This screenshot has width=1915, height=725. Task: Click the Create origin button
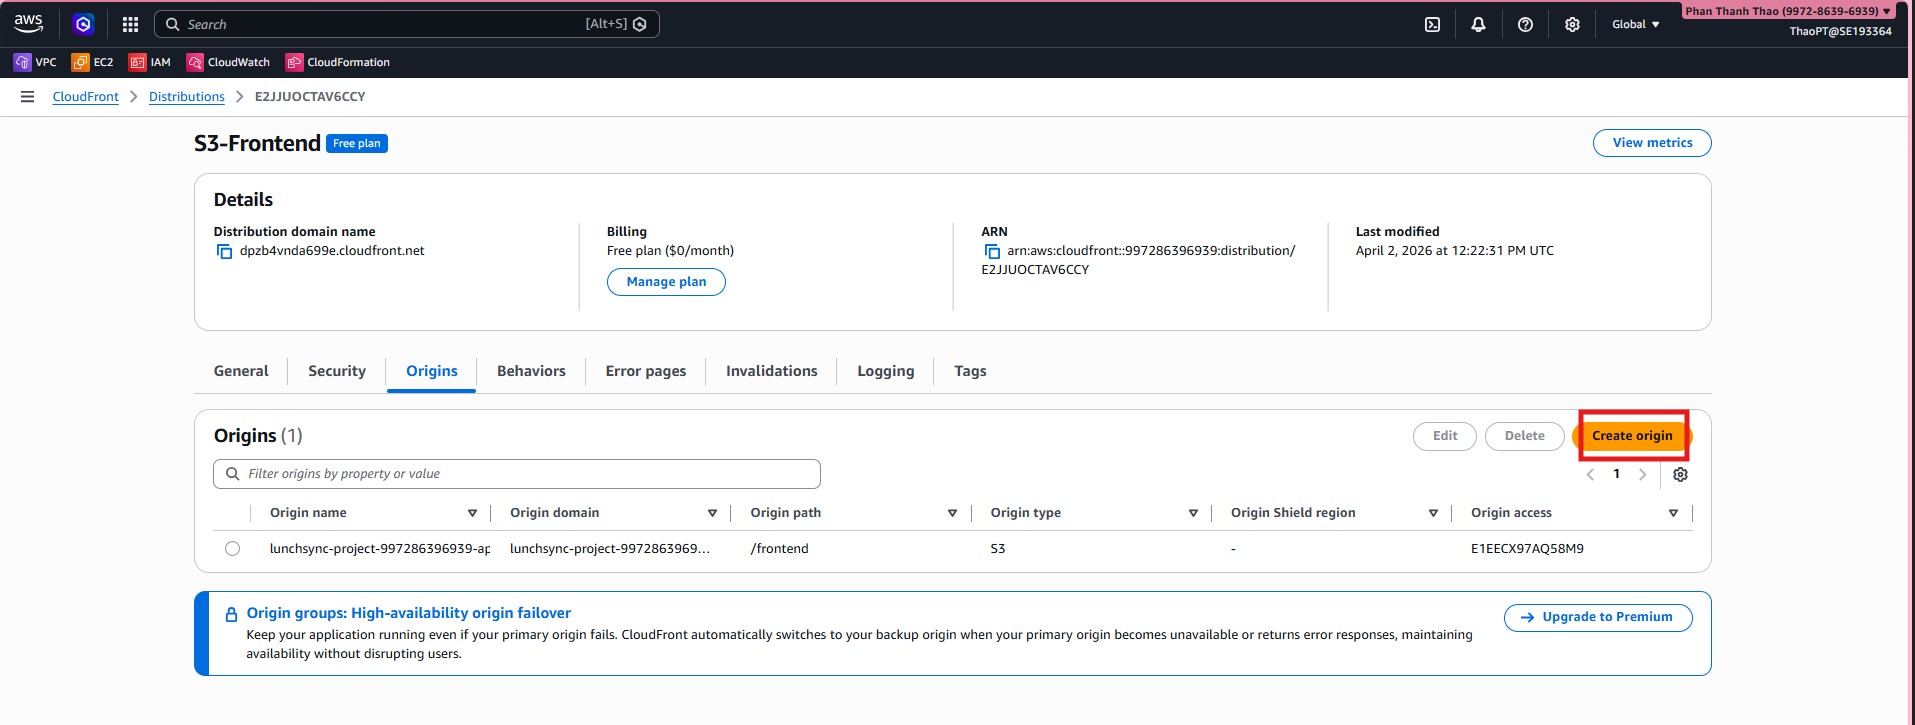[1632, 436]
